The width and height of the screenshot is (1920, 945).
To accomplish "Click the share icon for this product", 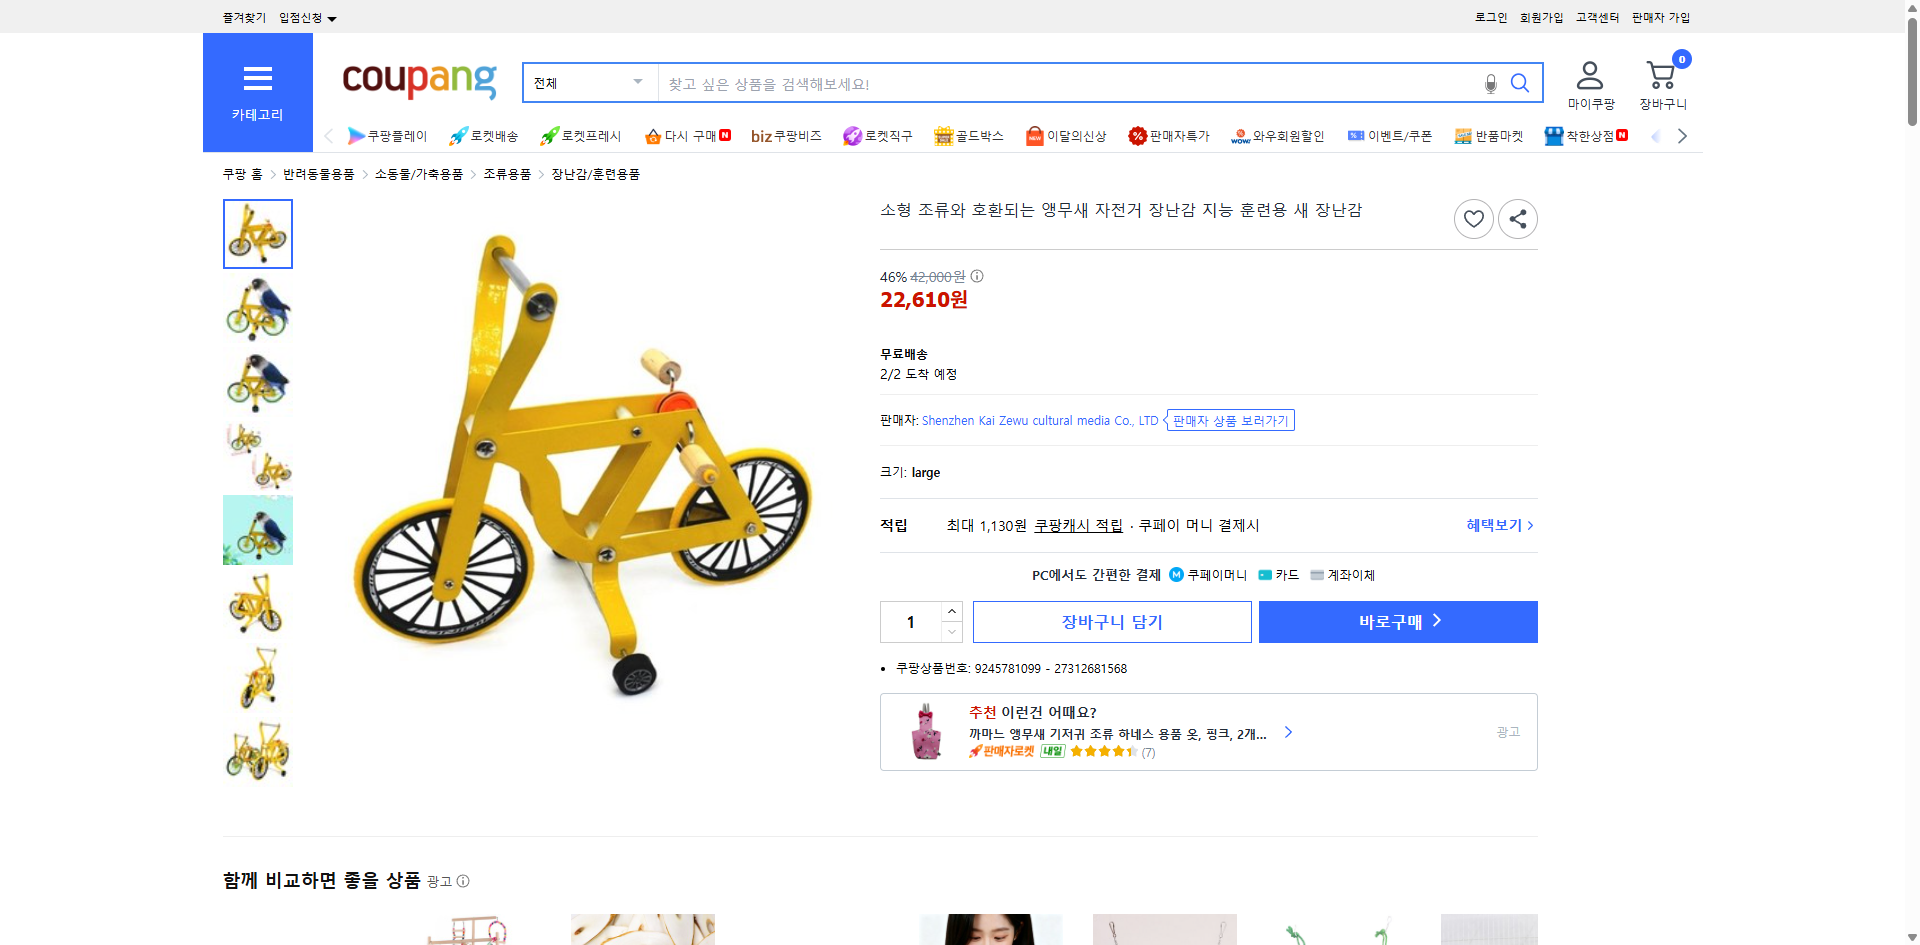I will (x=1517, y=218).
